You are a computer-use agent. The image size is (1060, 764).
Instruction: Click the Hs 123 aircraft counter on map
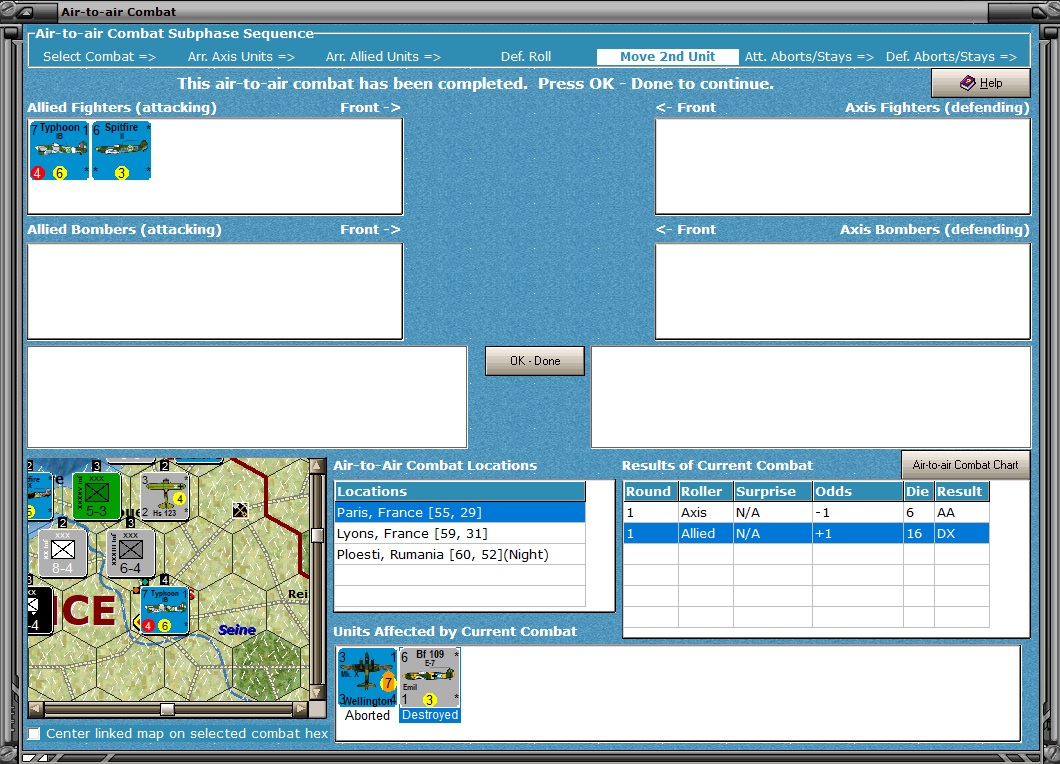click(x=164, y=496)
